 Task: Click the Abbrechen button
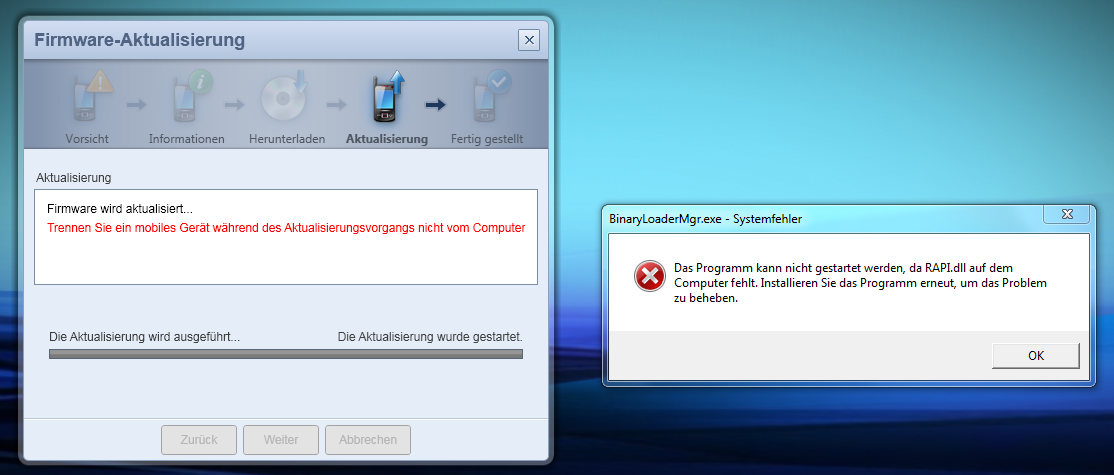pos(368,439)
